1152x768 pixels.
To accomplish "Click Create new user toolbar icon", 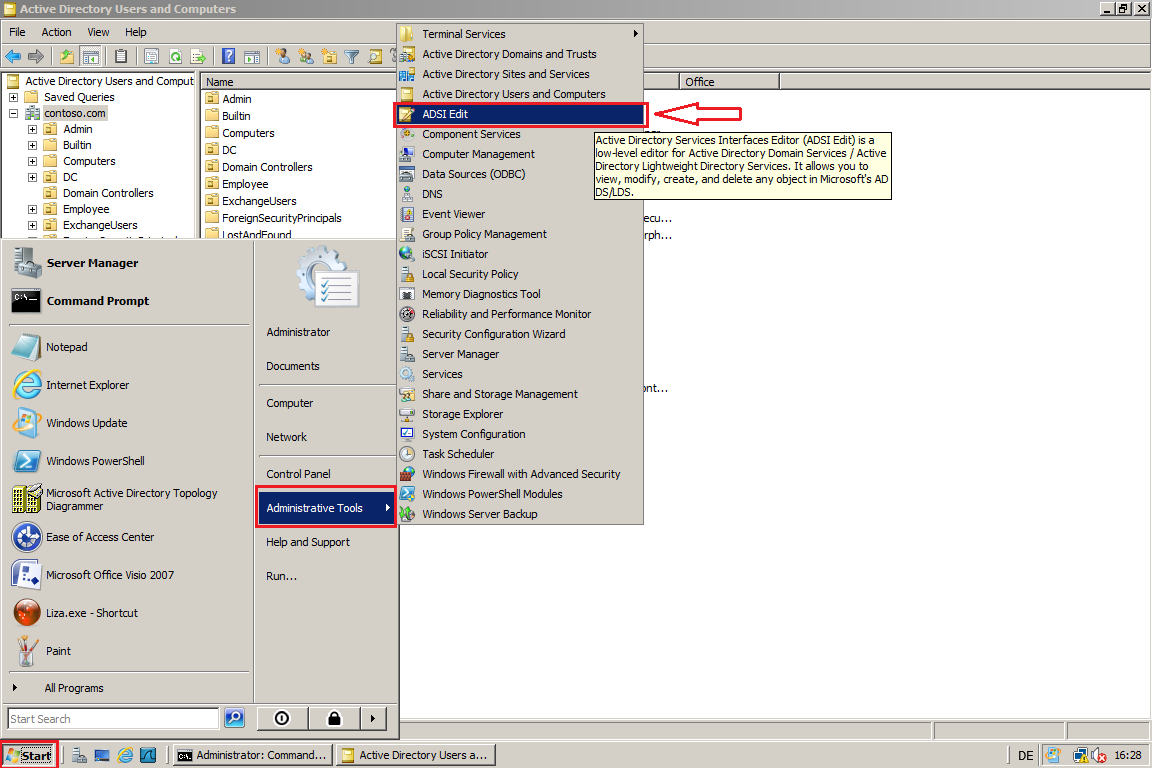I will click(x=282, y=56).
